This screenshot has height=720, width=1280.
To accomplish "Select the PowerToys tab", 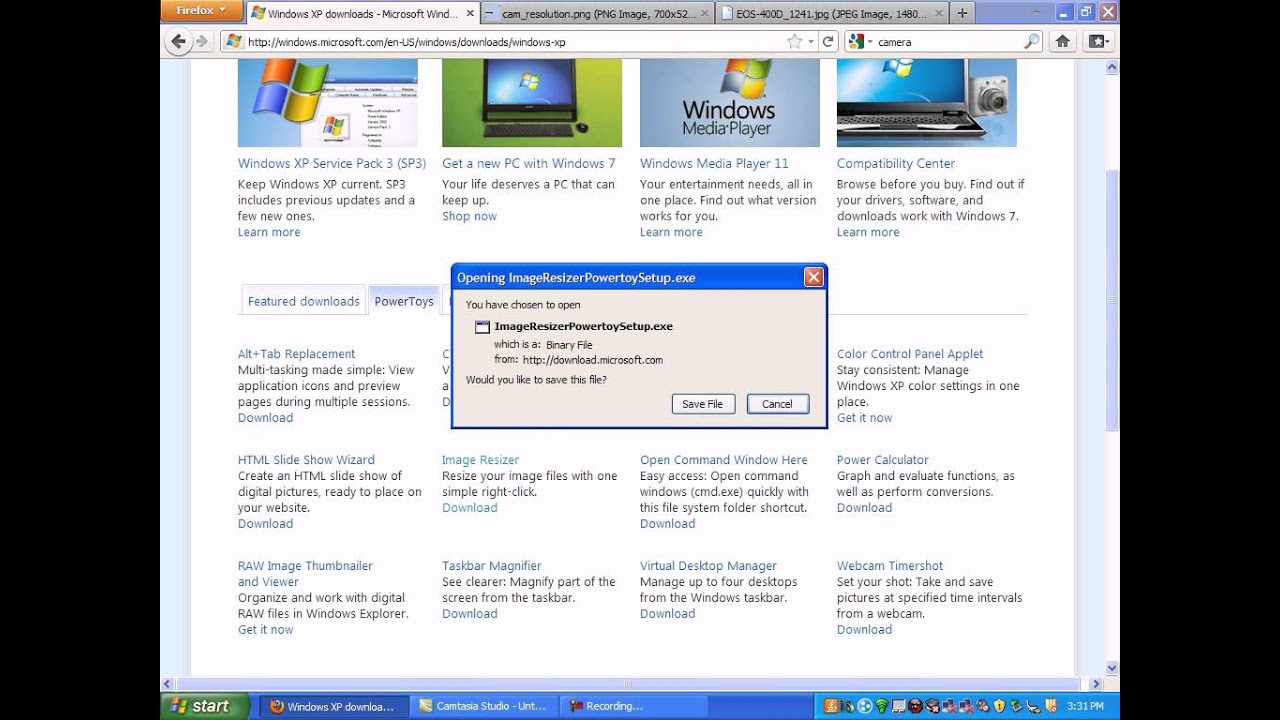I will click(x=404, y=301).
